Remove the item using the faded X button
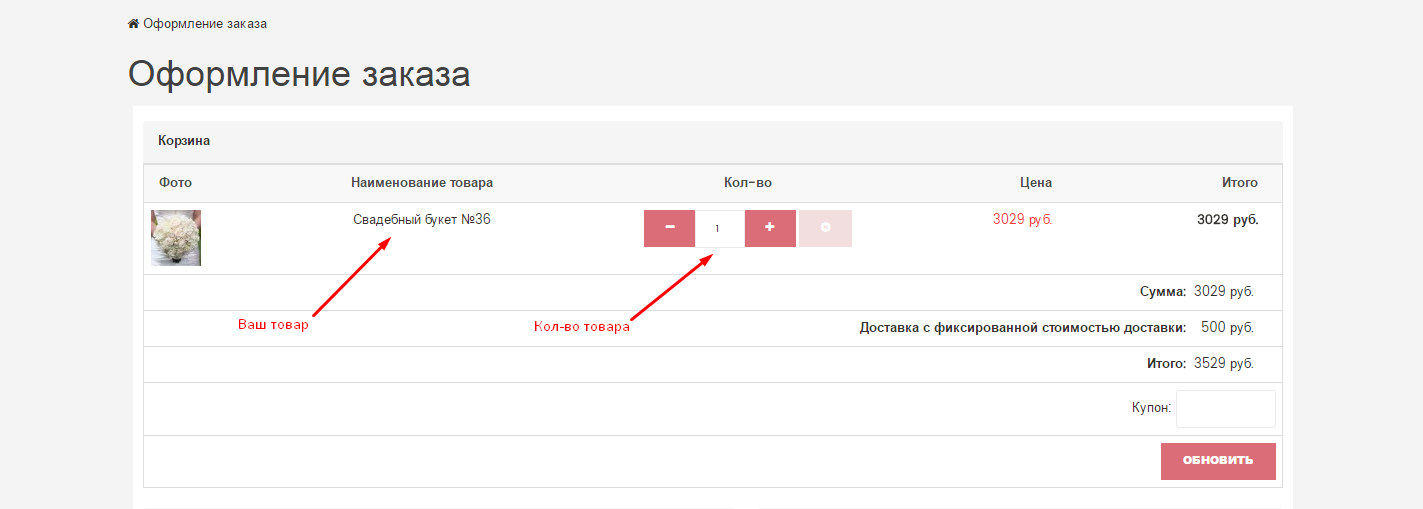This screenshot has height=509, width=1423. 825,228
